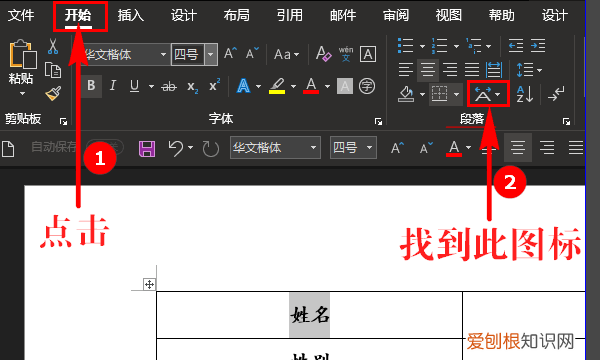
Task: Apply a character border with the boxed A icon
Action: 368,54
